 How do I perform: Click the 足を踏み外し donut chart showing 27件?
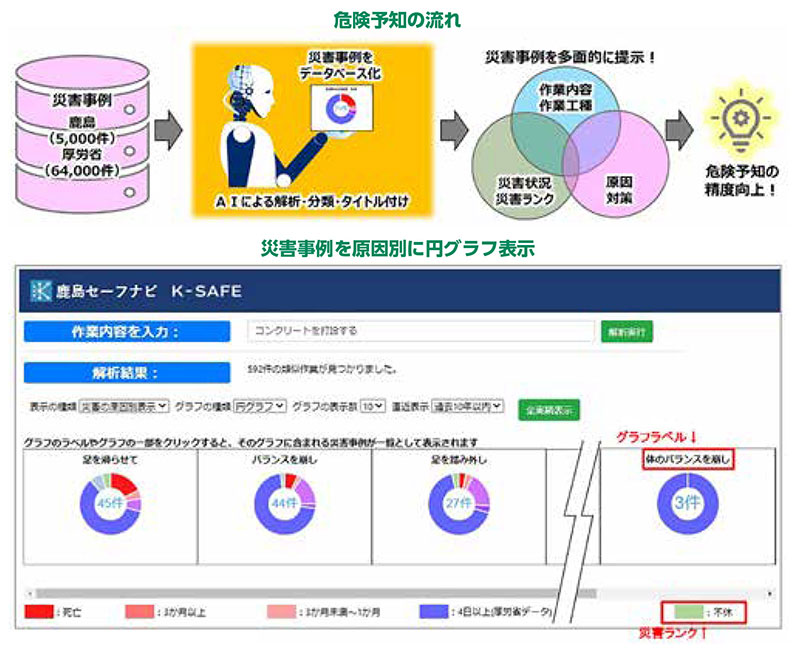(x=458, y=503)
